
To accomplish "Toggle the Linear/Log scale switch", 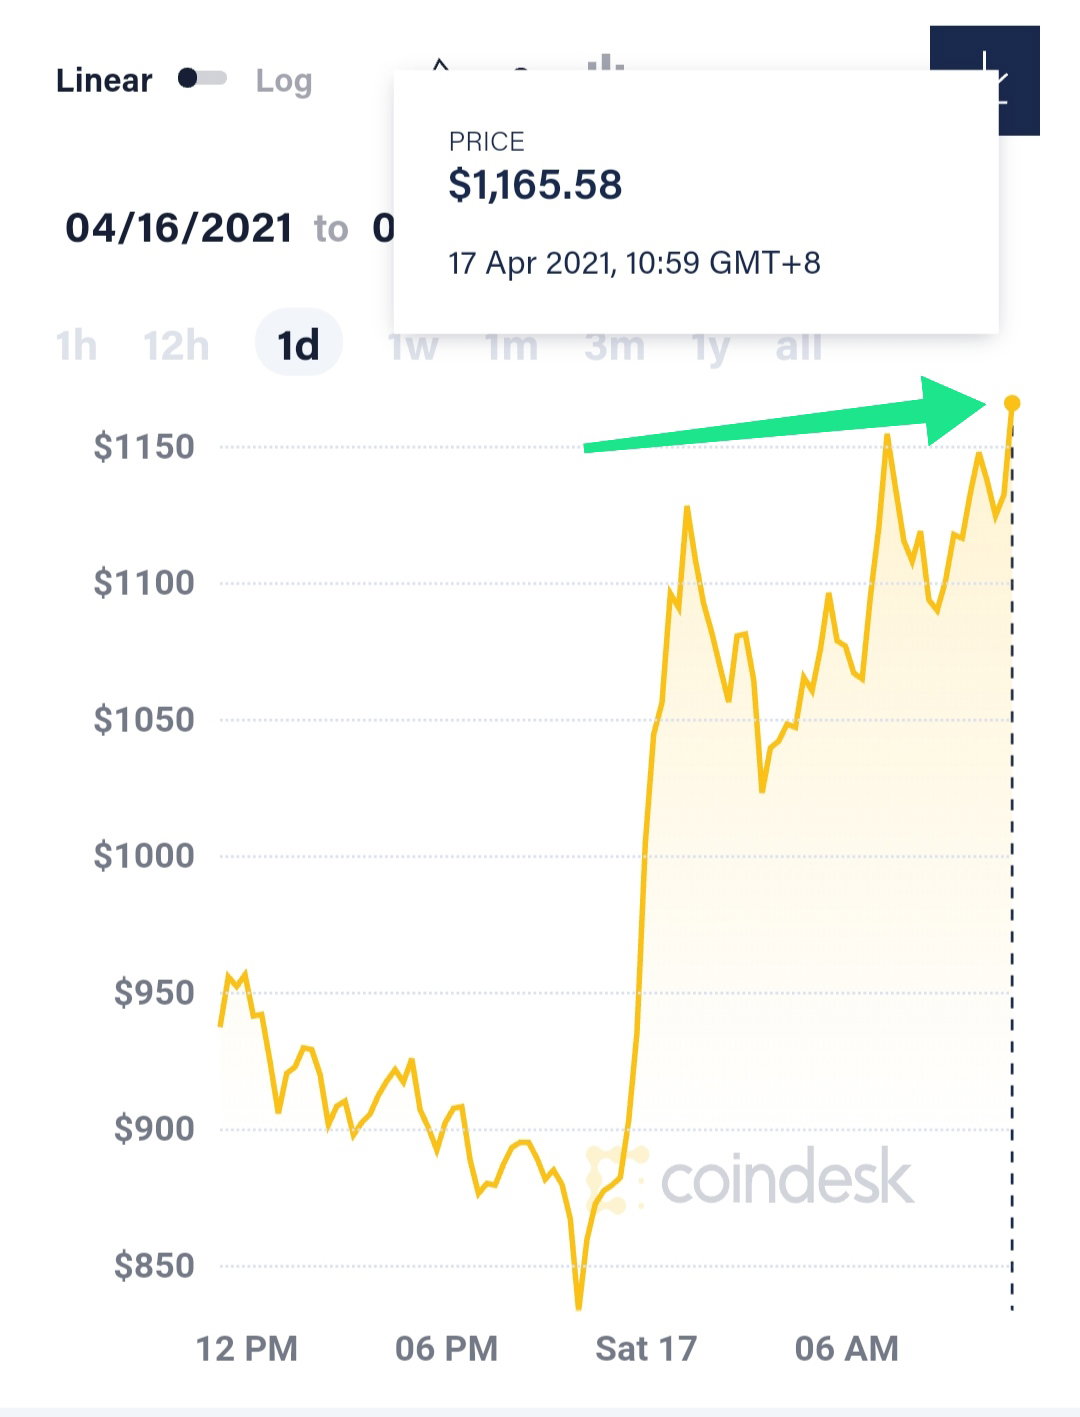I will point(202,79).
